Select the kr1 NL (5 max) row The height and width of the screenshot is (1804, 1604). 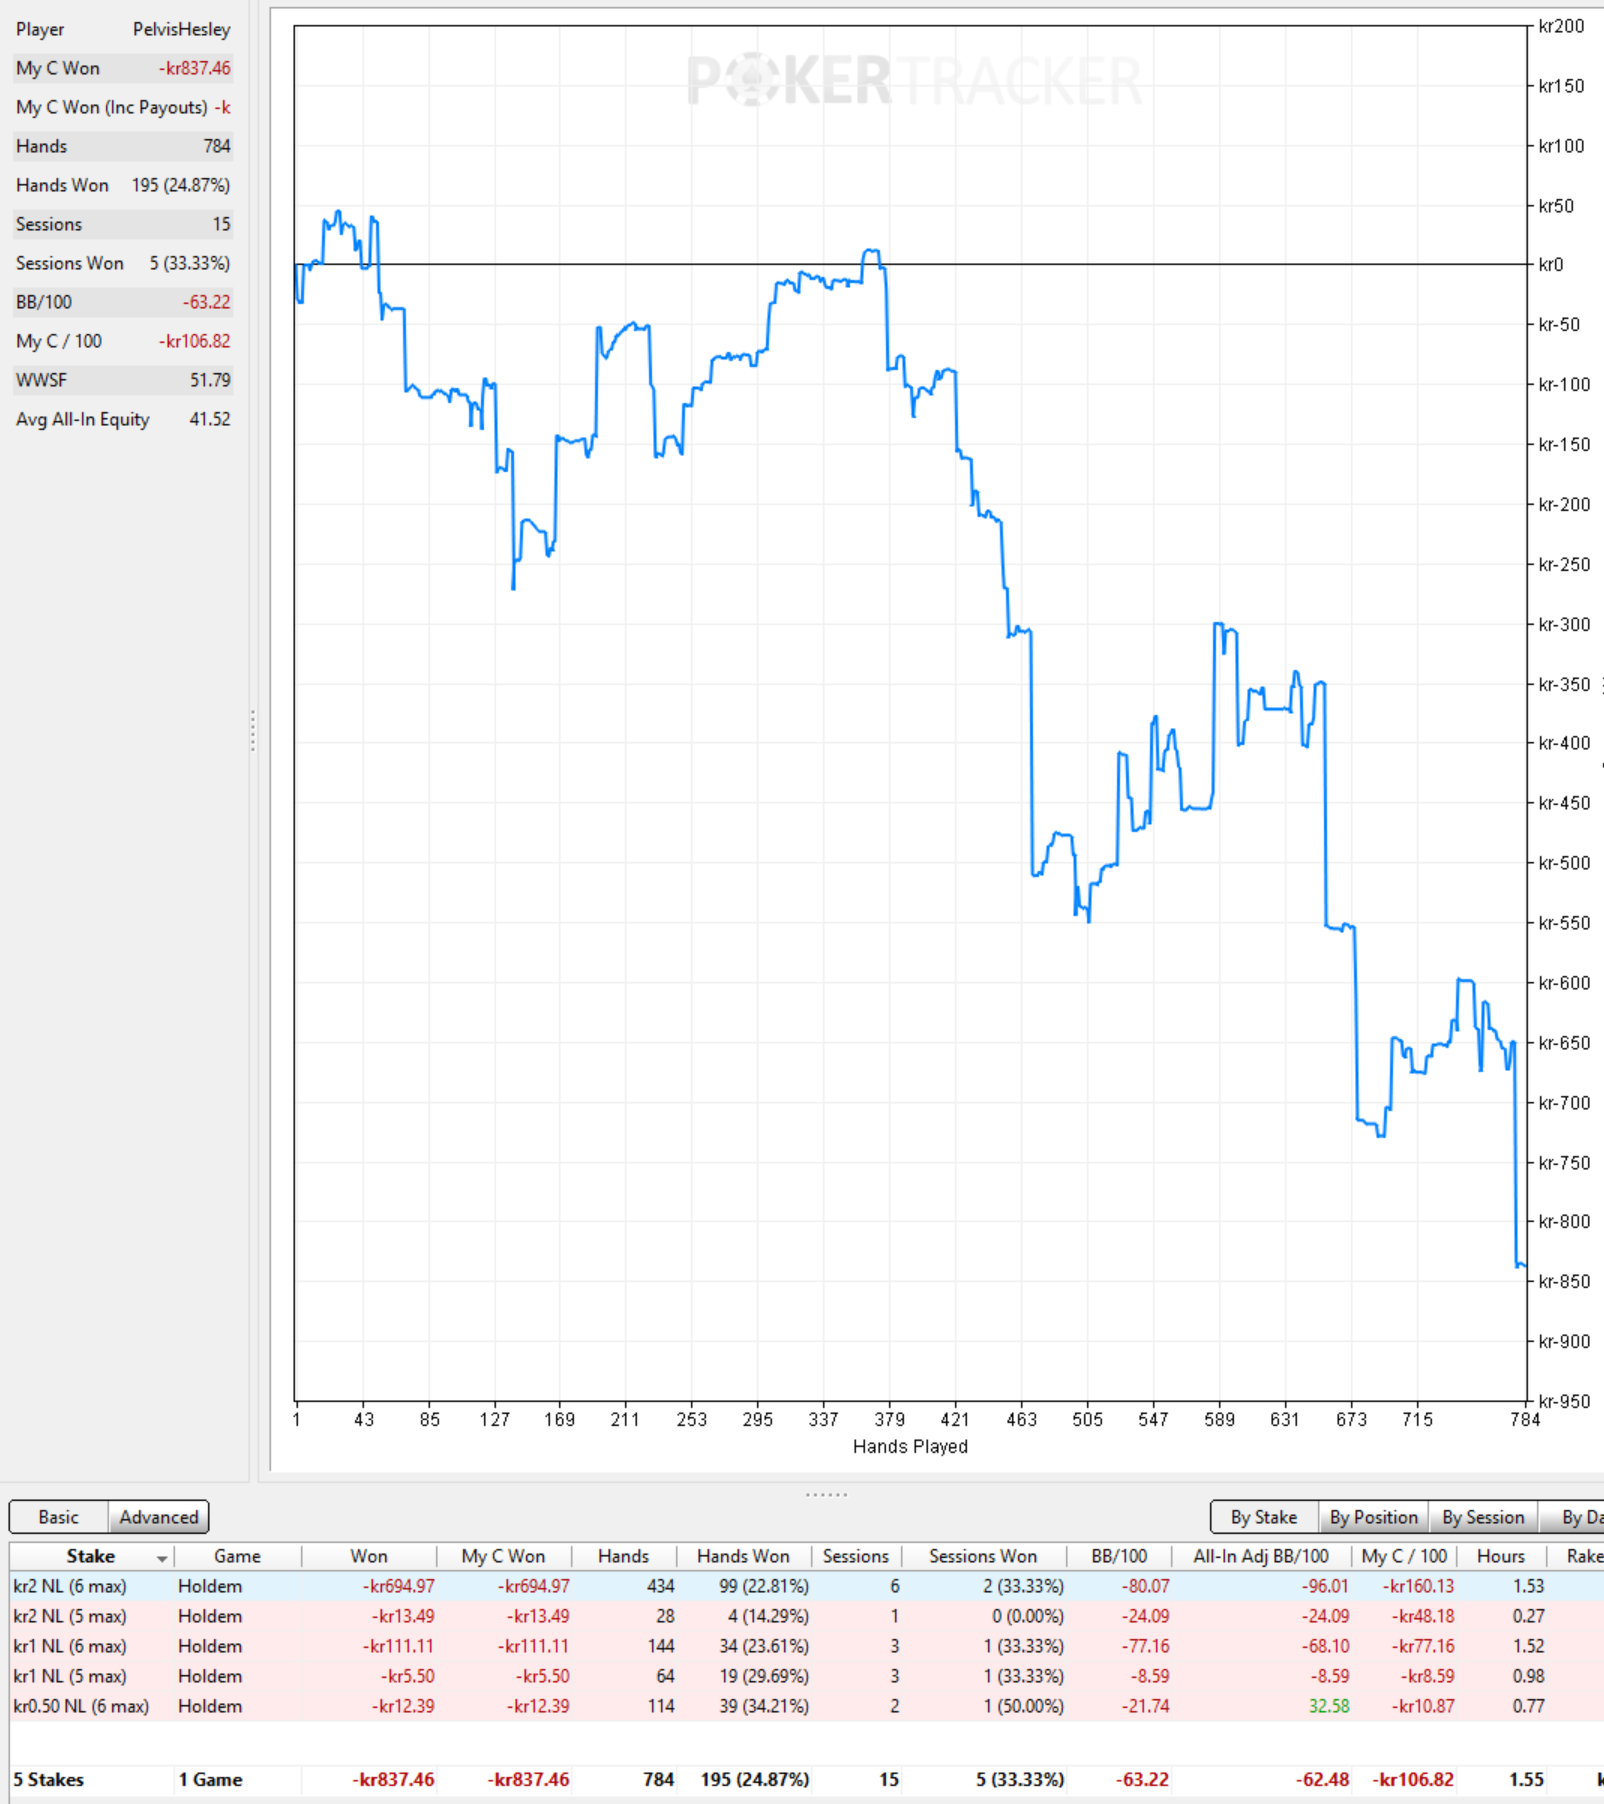[806, 1676]
